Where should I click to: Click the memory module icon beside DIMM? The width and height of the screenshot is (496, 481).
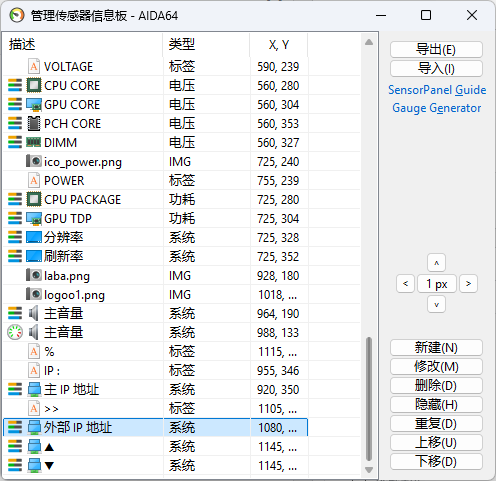point(34,142)
